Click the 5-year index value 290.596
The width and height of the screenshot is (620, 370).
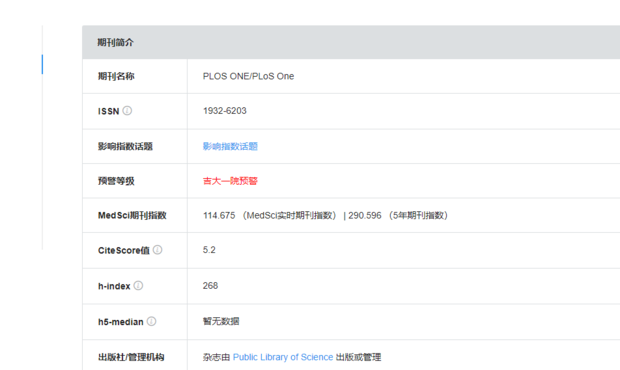point(365,215)
